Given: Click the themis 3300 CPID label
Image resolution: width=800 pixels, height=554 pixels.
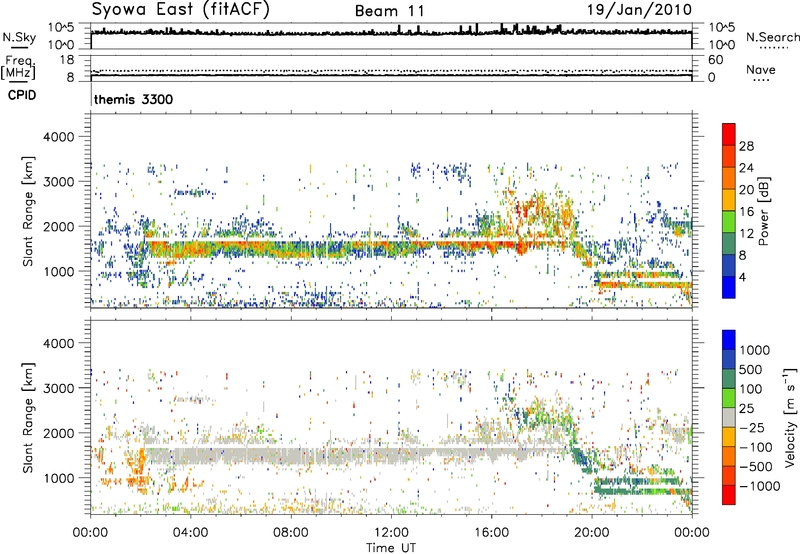Looking at the screenshot, I should [x=130, y=101].
